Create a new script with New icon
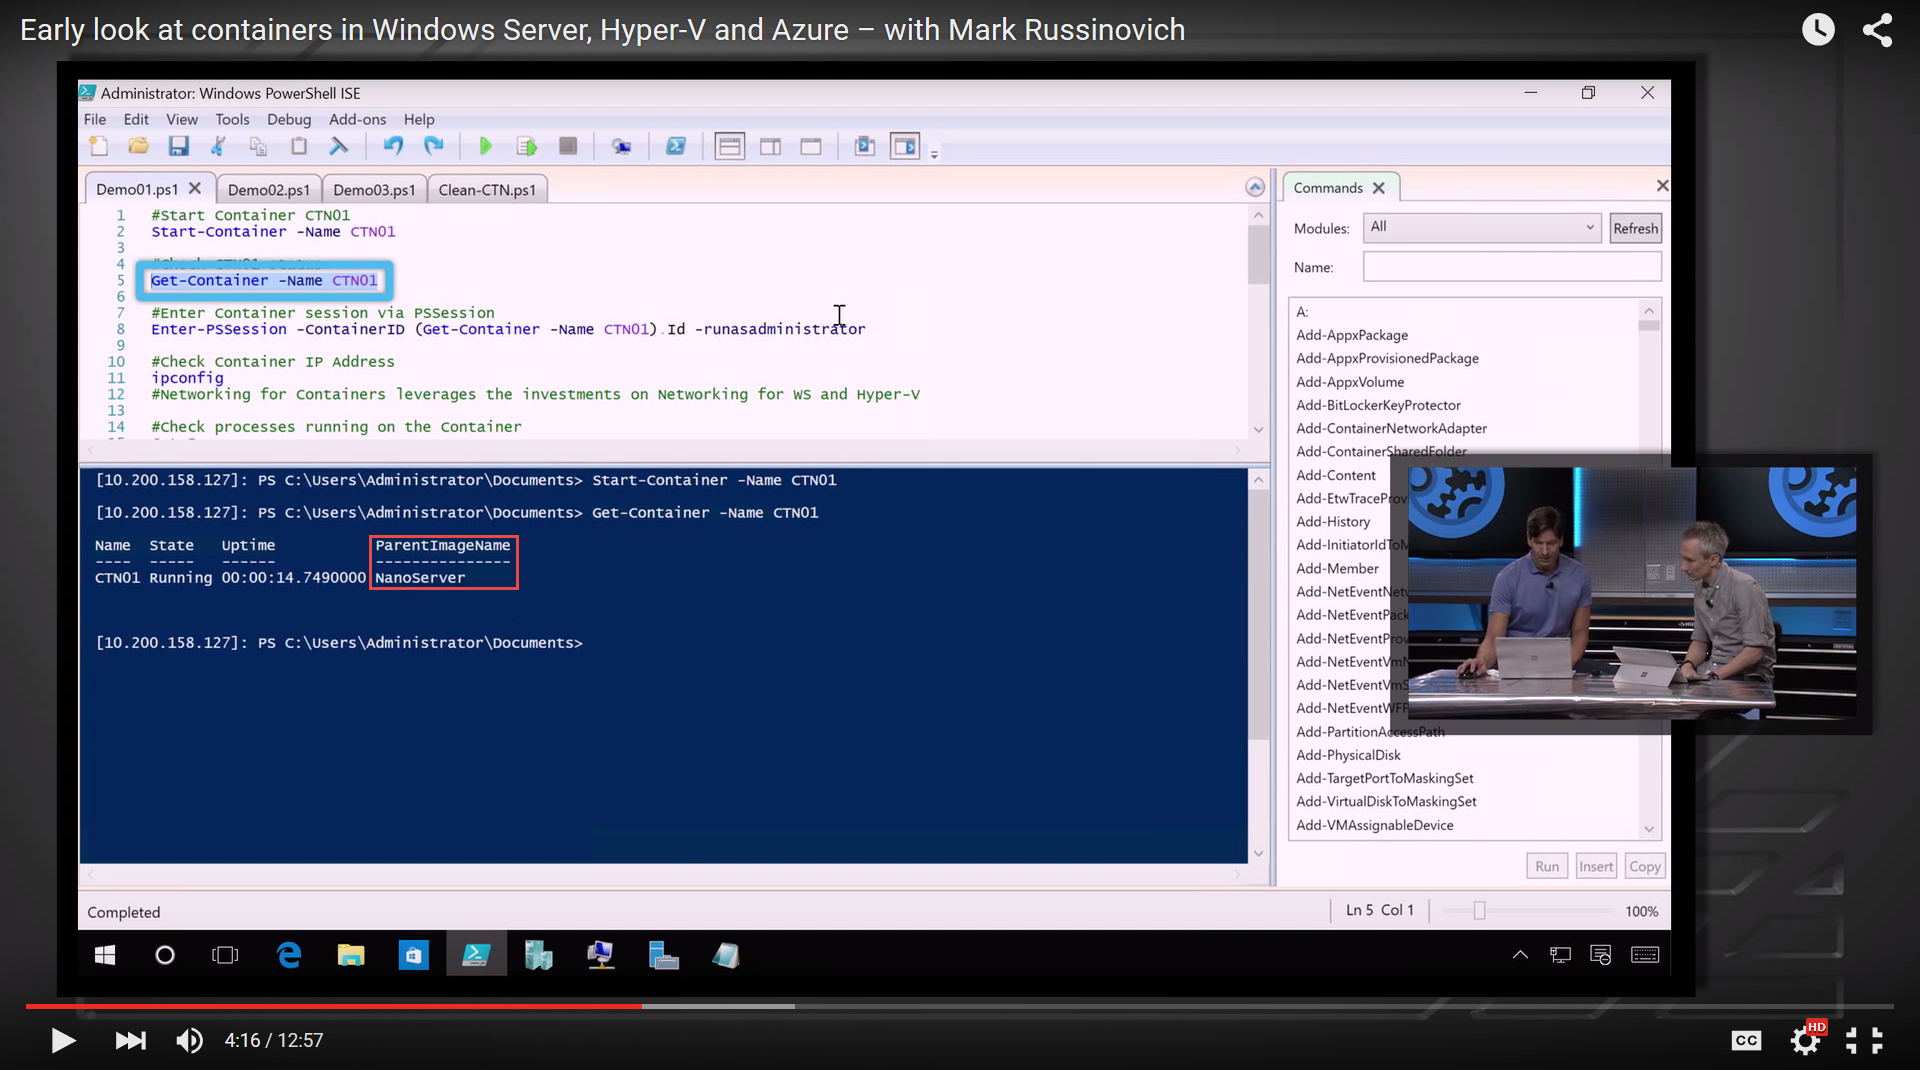 click(99, 147)
